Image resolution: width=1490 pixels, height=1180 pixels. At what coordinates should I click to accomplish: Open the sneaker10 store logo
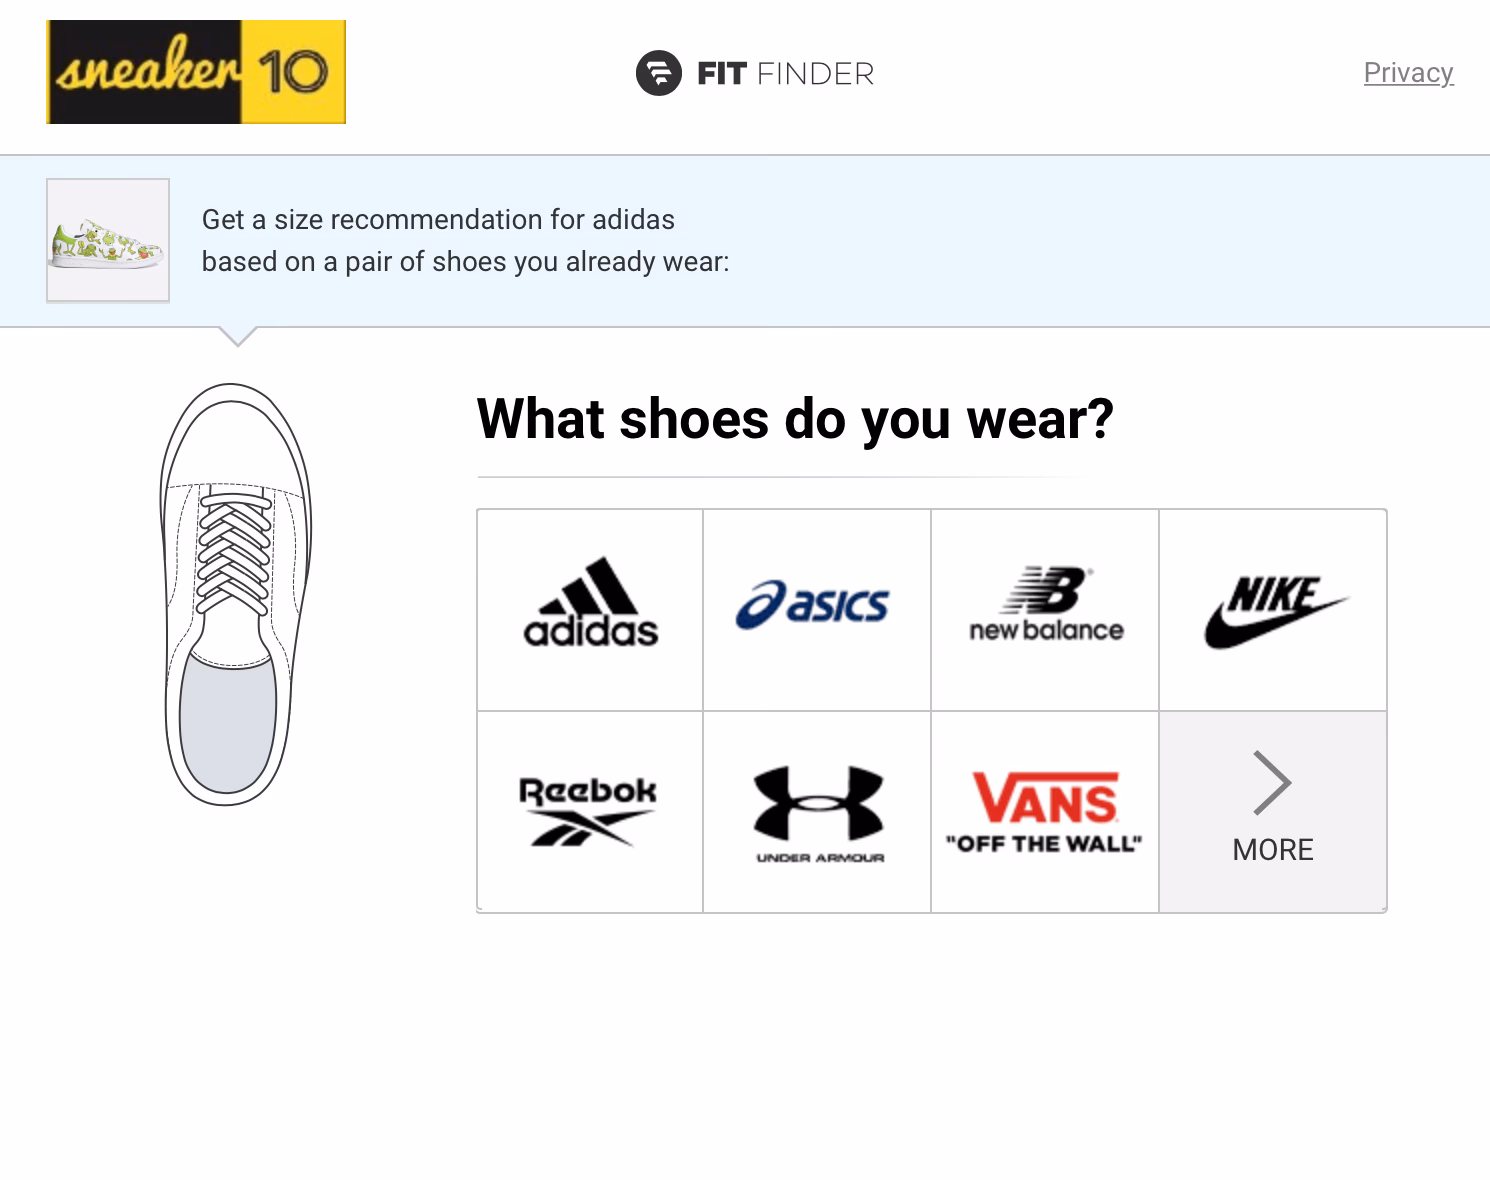[x=196, y=71]
